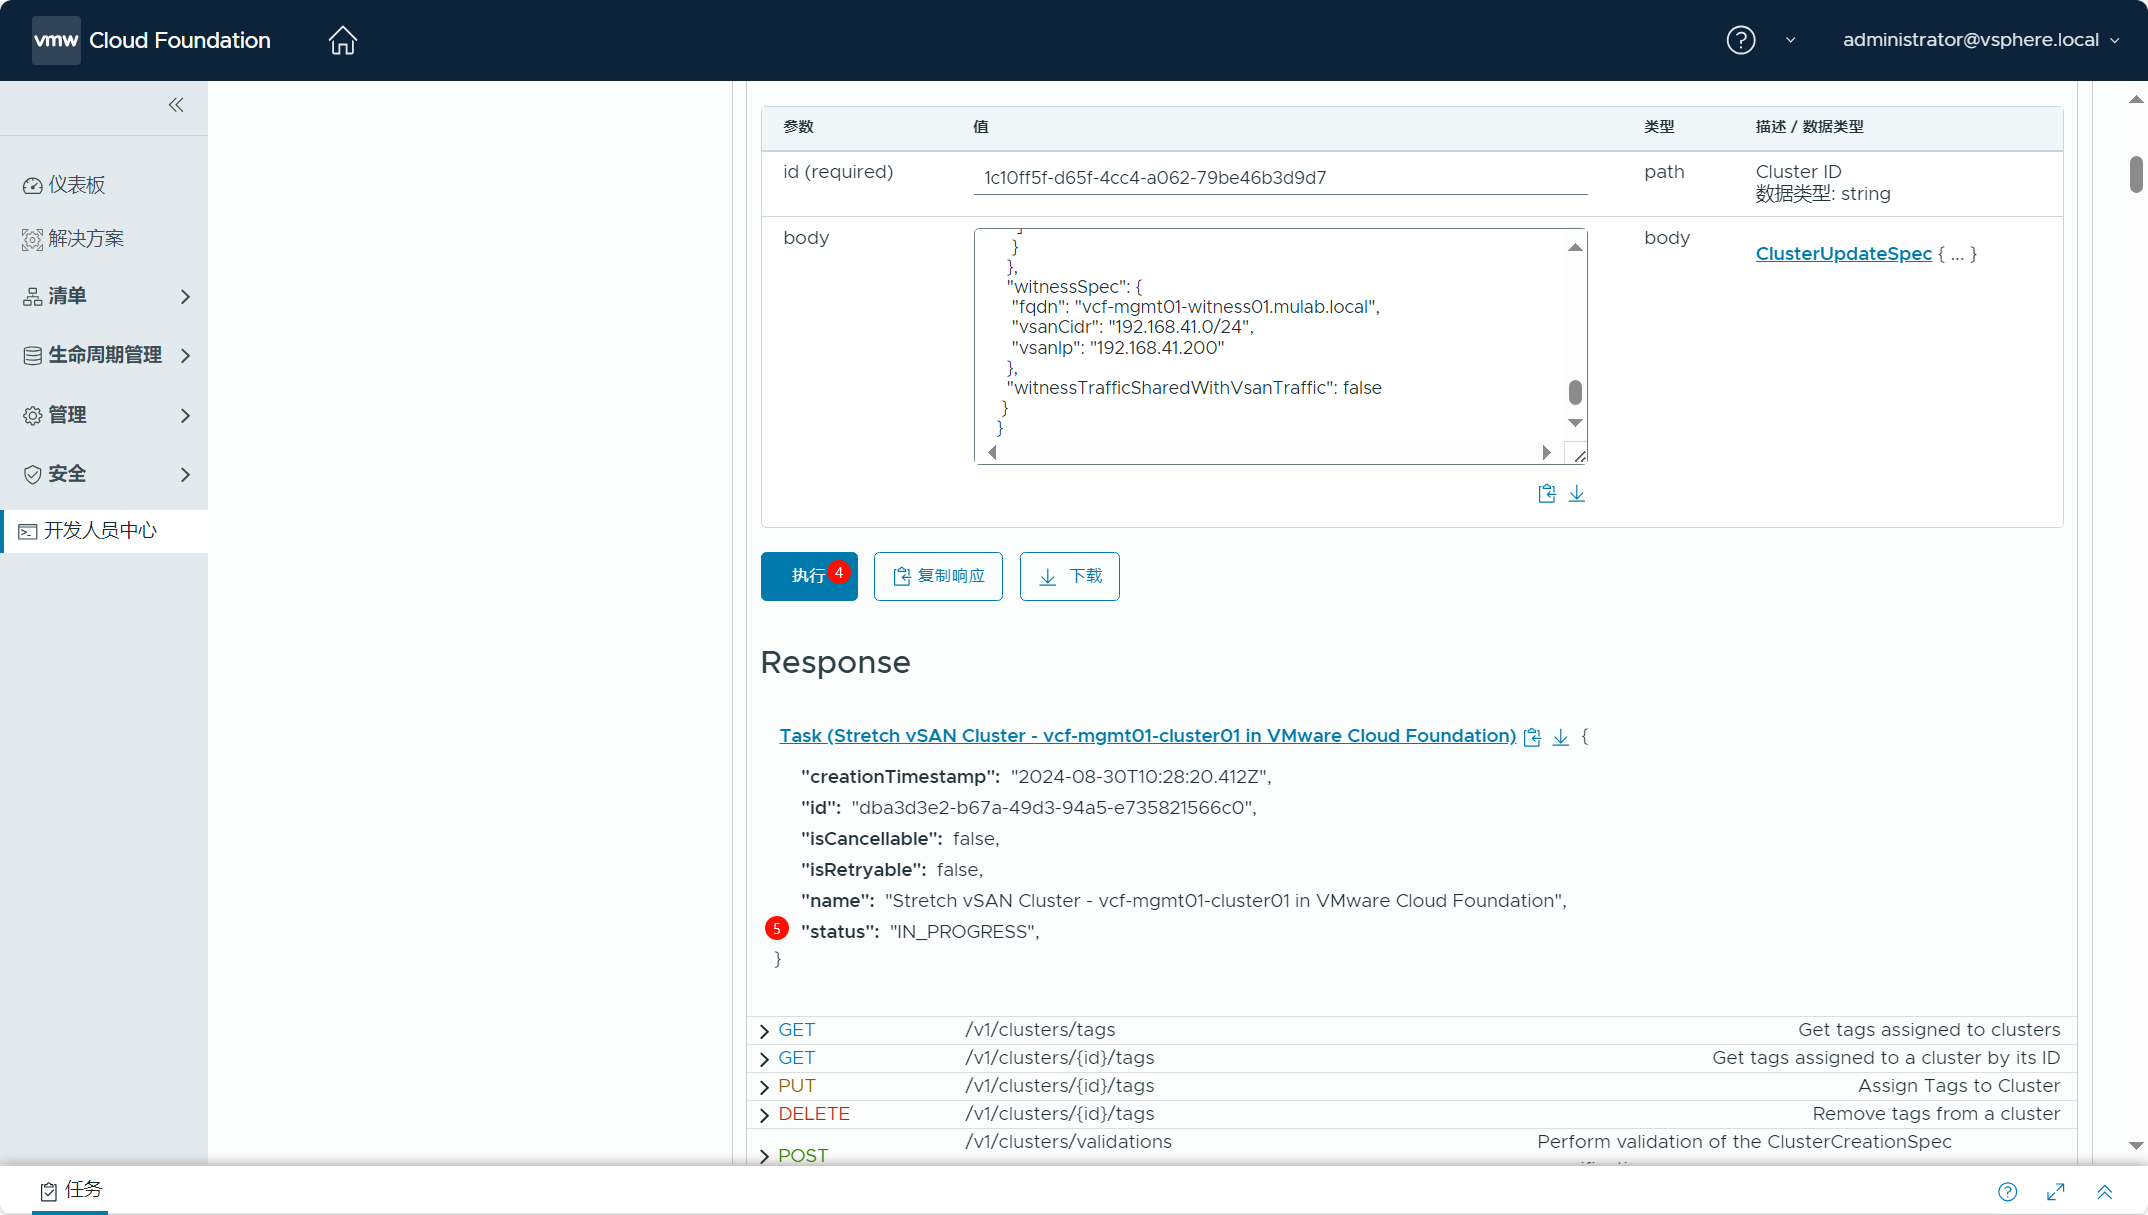The height and width of the screenshot is (1215, 2148).
Task: Open the 仪表板 dashboard page
Action: pyautogui.click(x=76, y=185)
